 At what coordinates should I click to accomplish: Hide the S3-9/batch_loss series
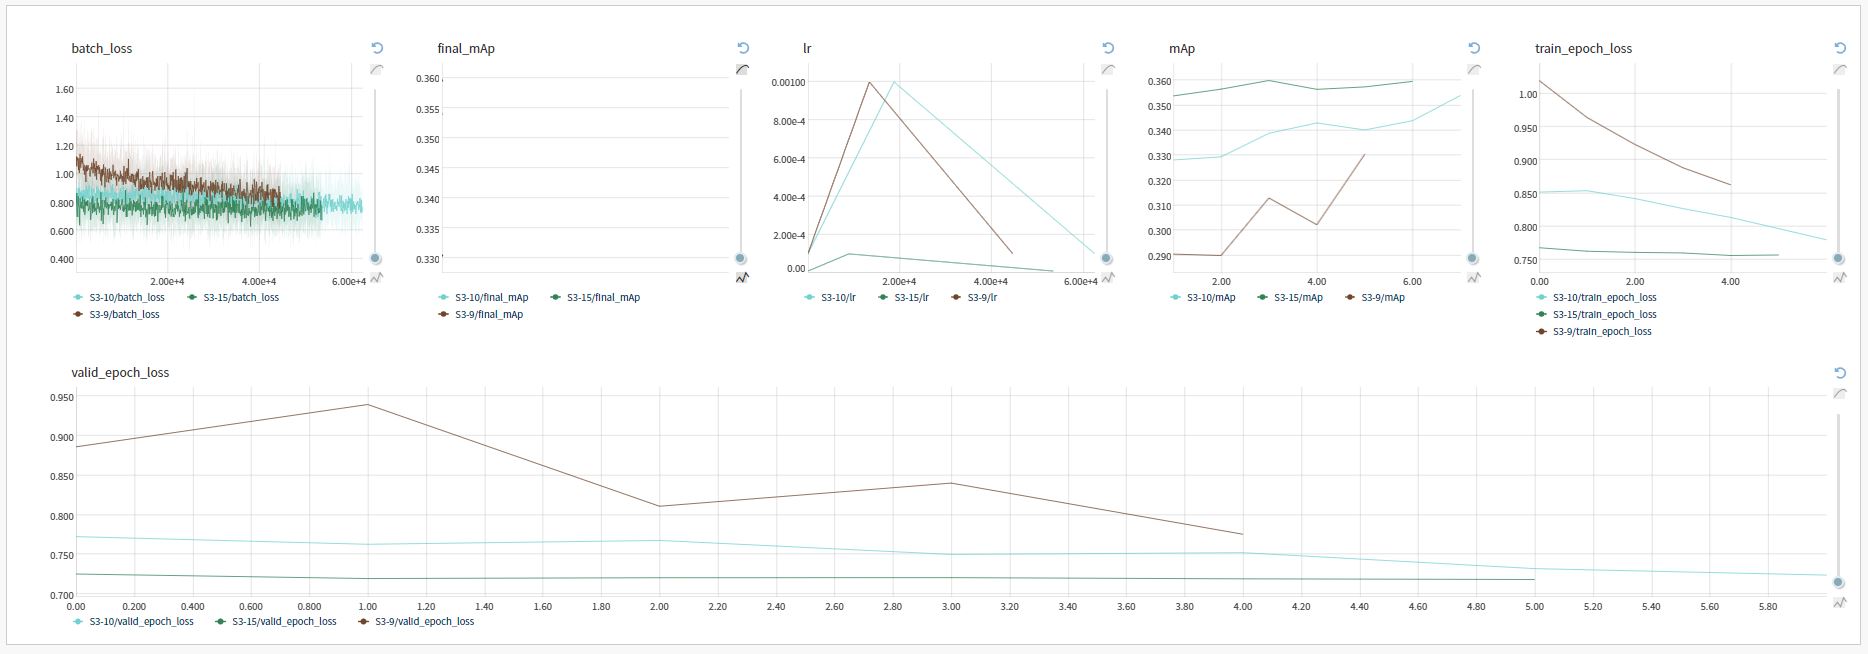click(x=117, y=314)
